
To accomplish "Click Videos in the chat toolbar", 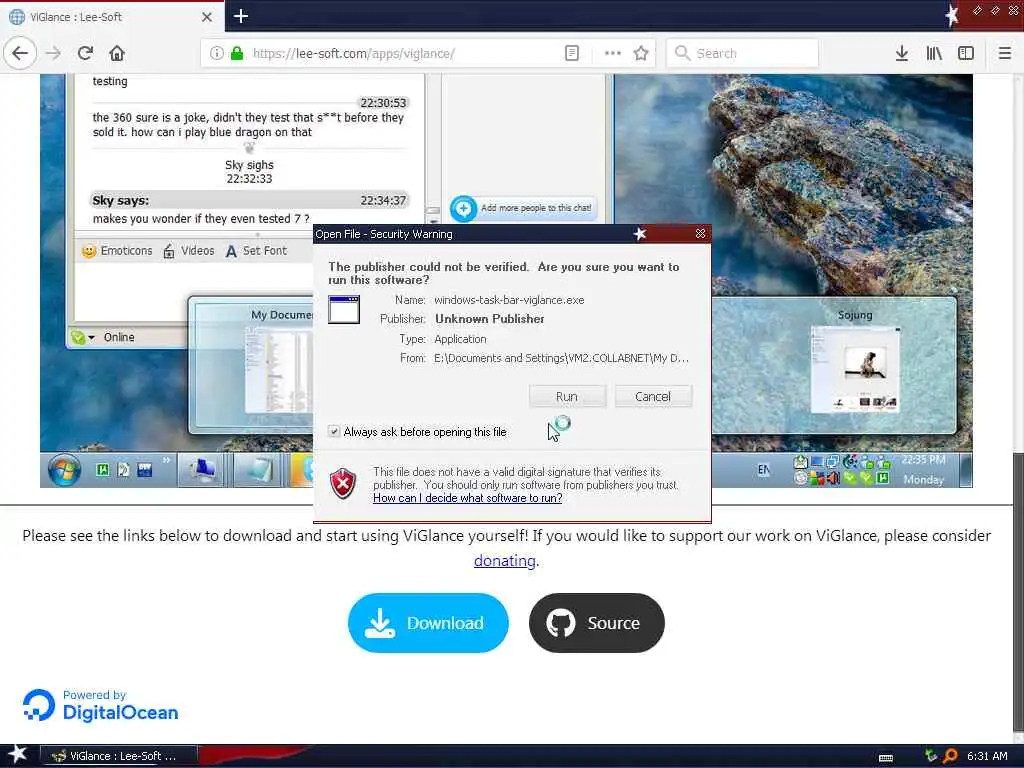I will click(188, 251).
